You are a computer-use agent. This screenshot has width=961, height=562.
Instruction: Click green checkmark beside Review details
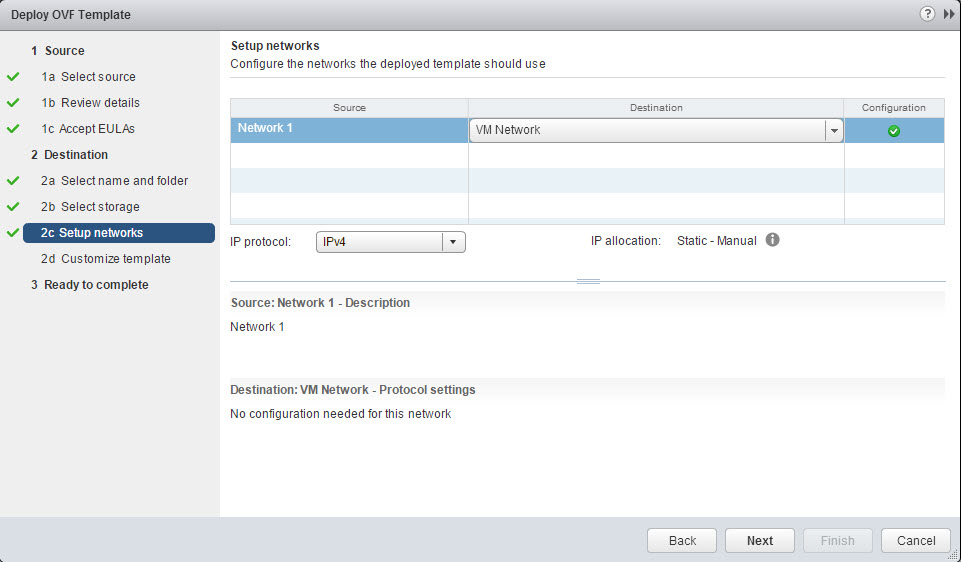(x=13, y=102)
